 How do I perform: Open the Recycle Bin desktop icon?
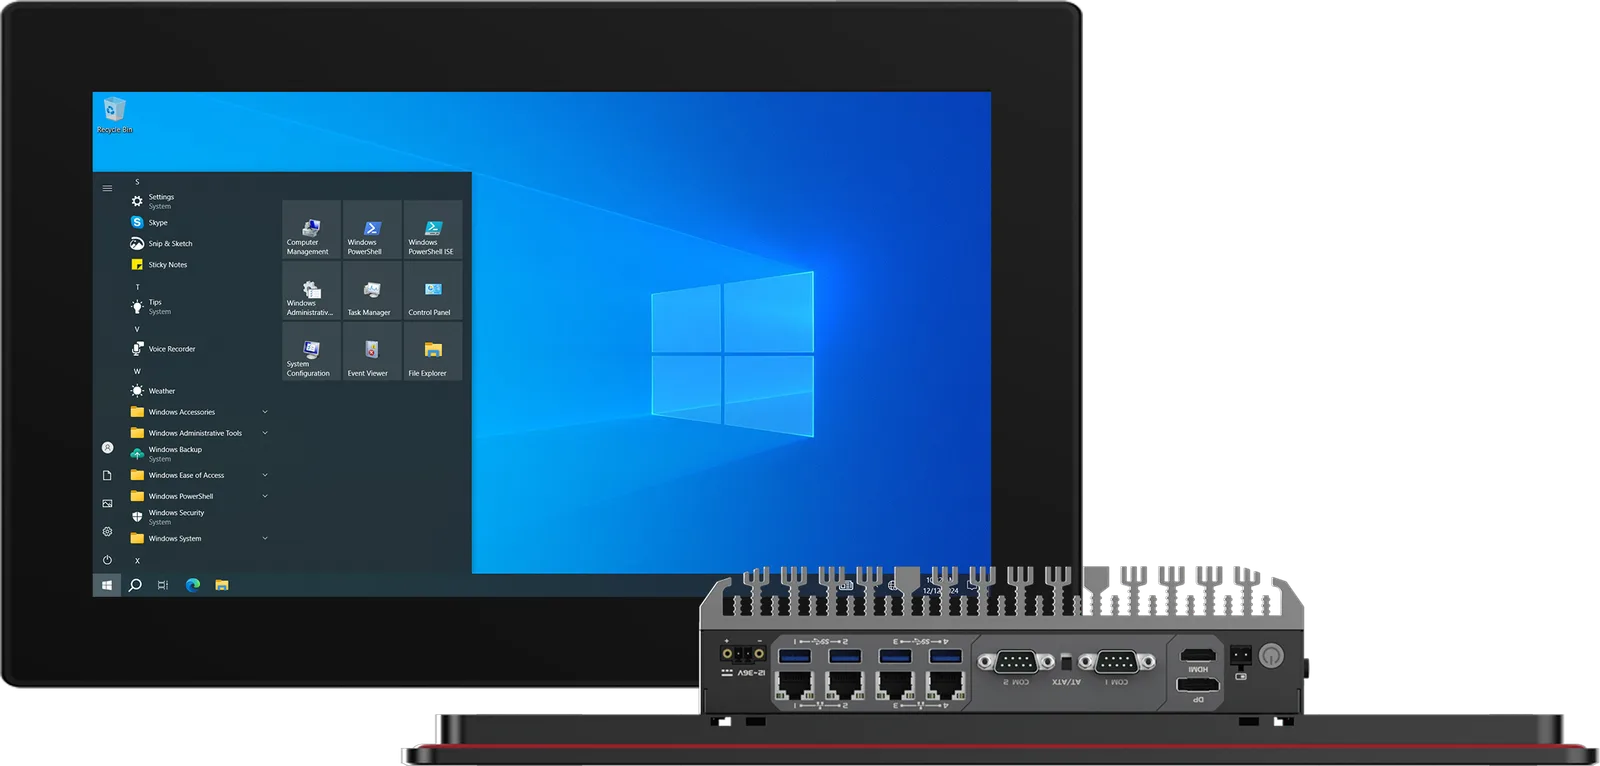(114, 115)
